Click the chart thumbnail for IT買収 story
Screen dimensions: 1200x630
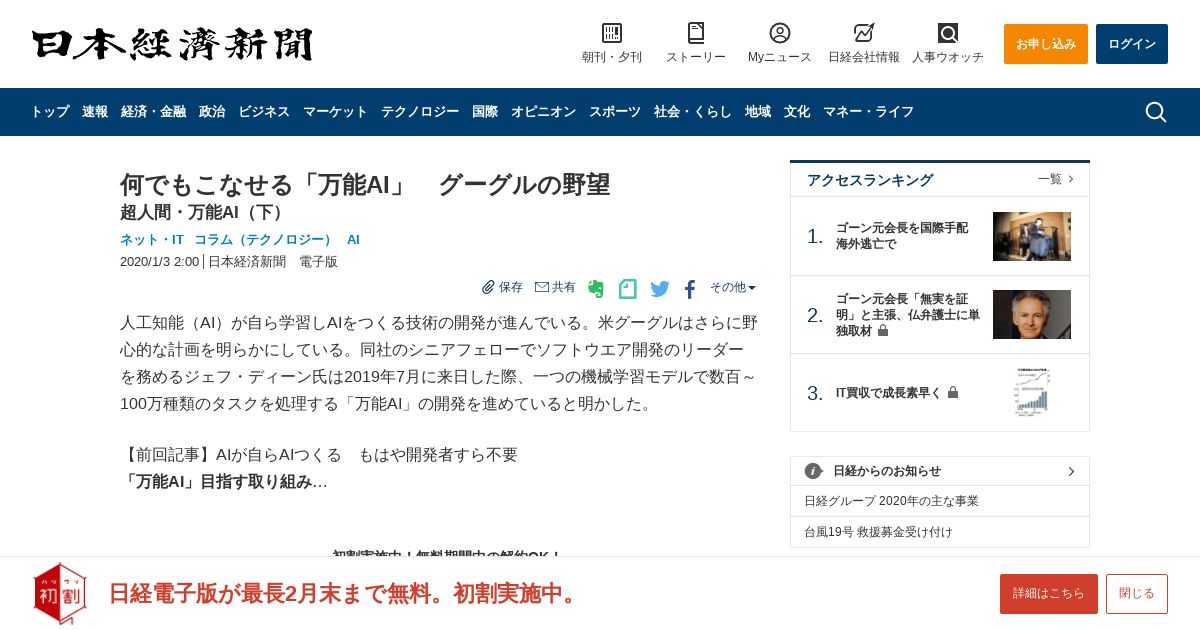(x=1032, y=392)
